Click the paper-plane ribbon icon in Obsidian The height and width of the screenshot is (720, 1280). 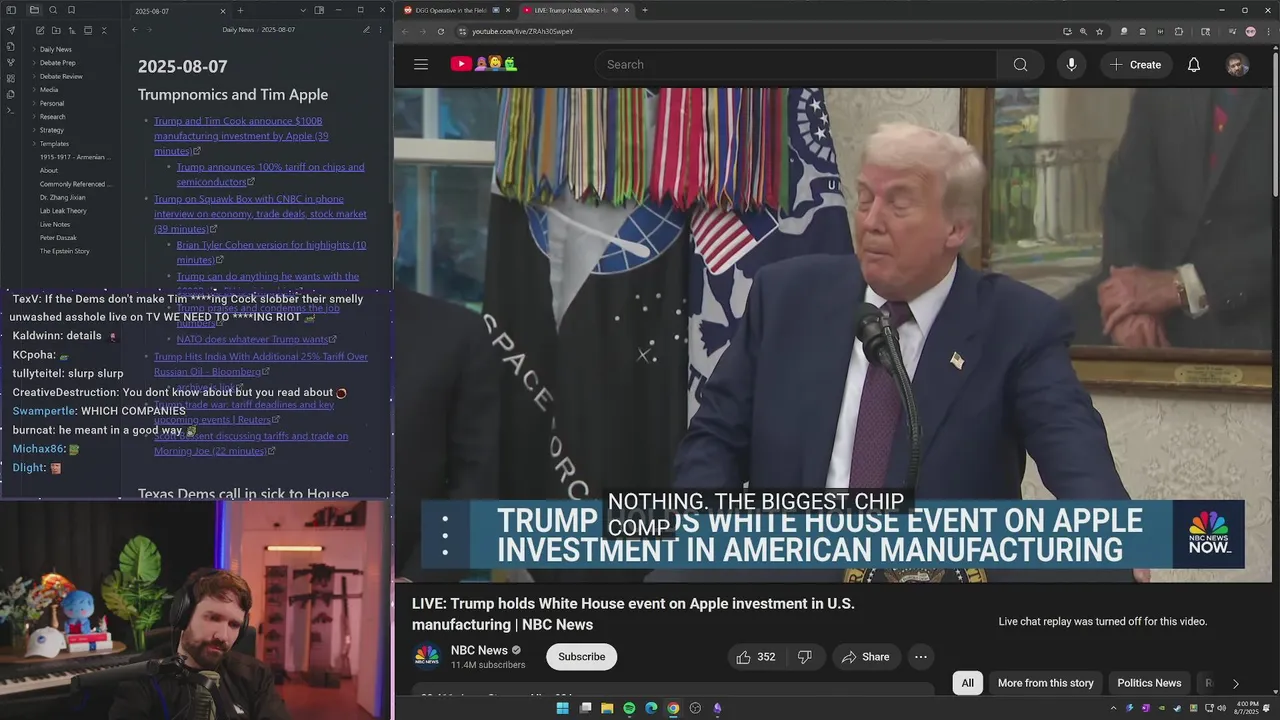(x=11, y=30)
